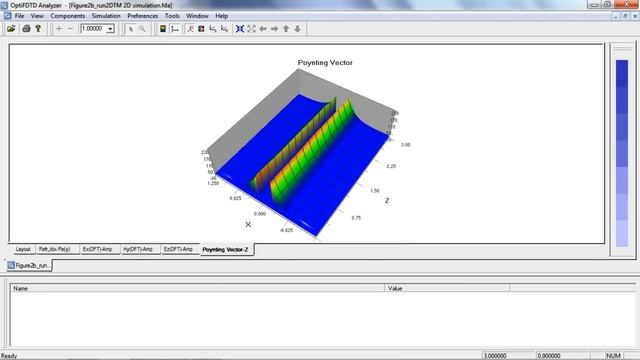Open the File menu
640x360 pixels.
19,16
